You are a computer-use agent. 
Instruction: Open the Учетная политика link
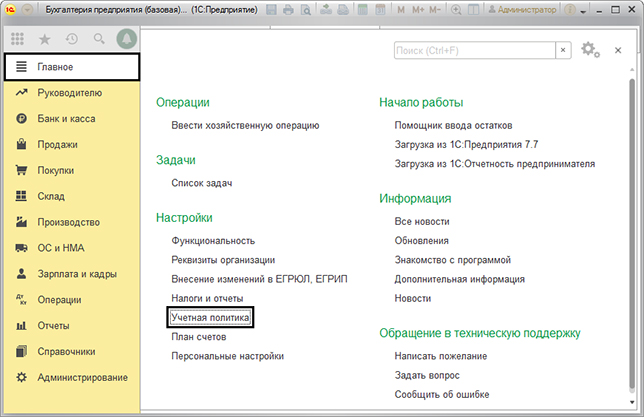click(x=211, y=317)
